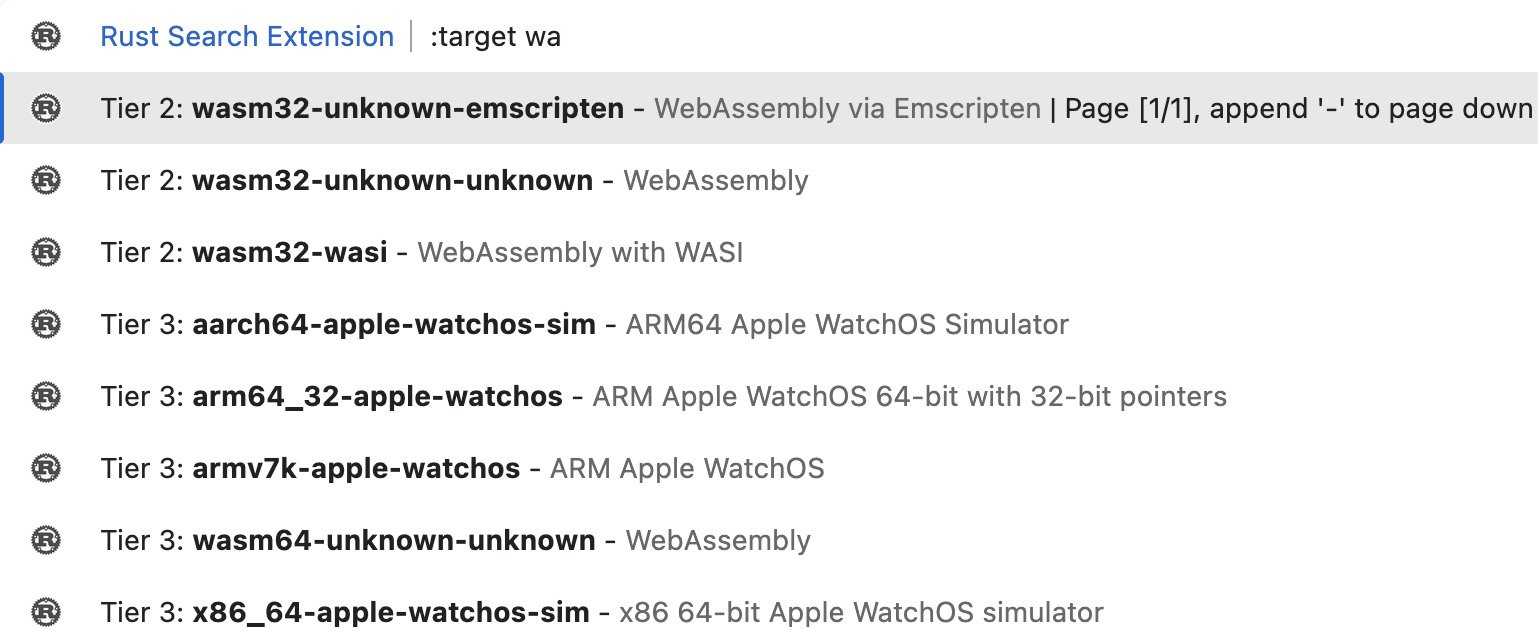Click Rust icon beside x86_64-apple-watchos-sim

tap(46, 611)
